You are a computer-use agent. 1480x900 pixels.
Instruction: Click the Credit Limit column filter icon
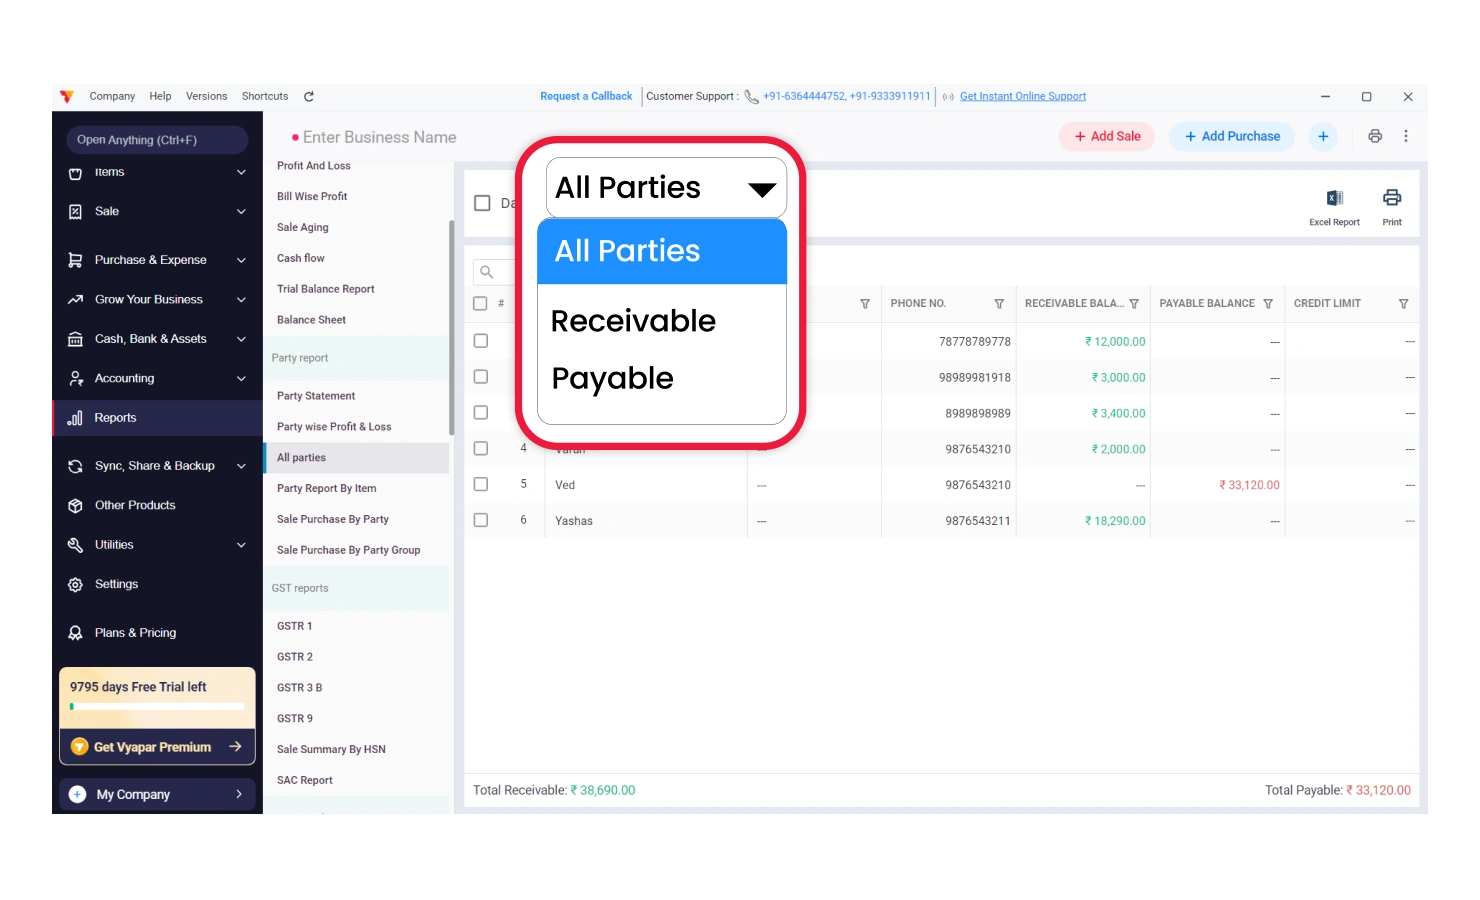click(1402, 304)
